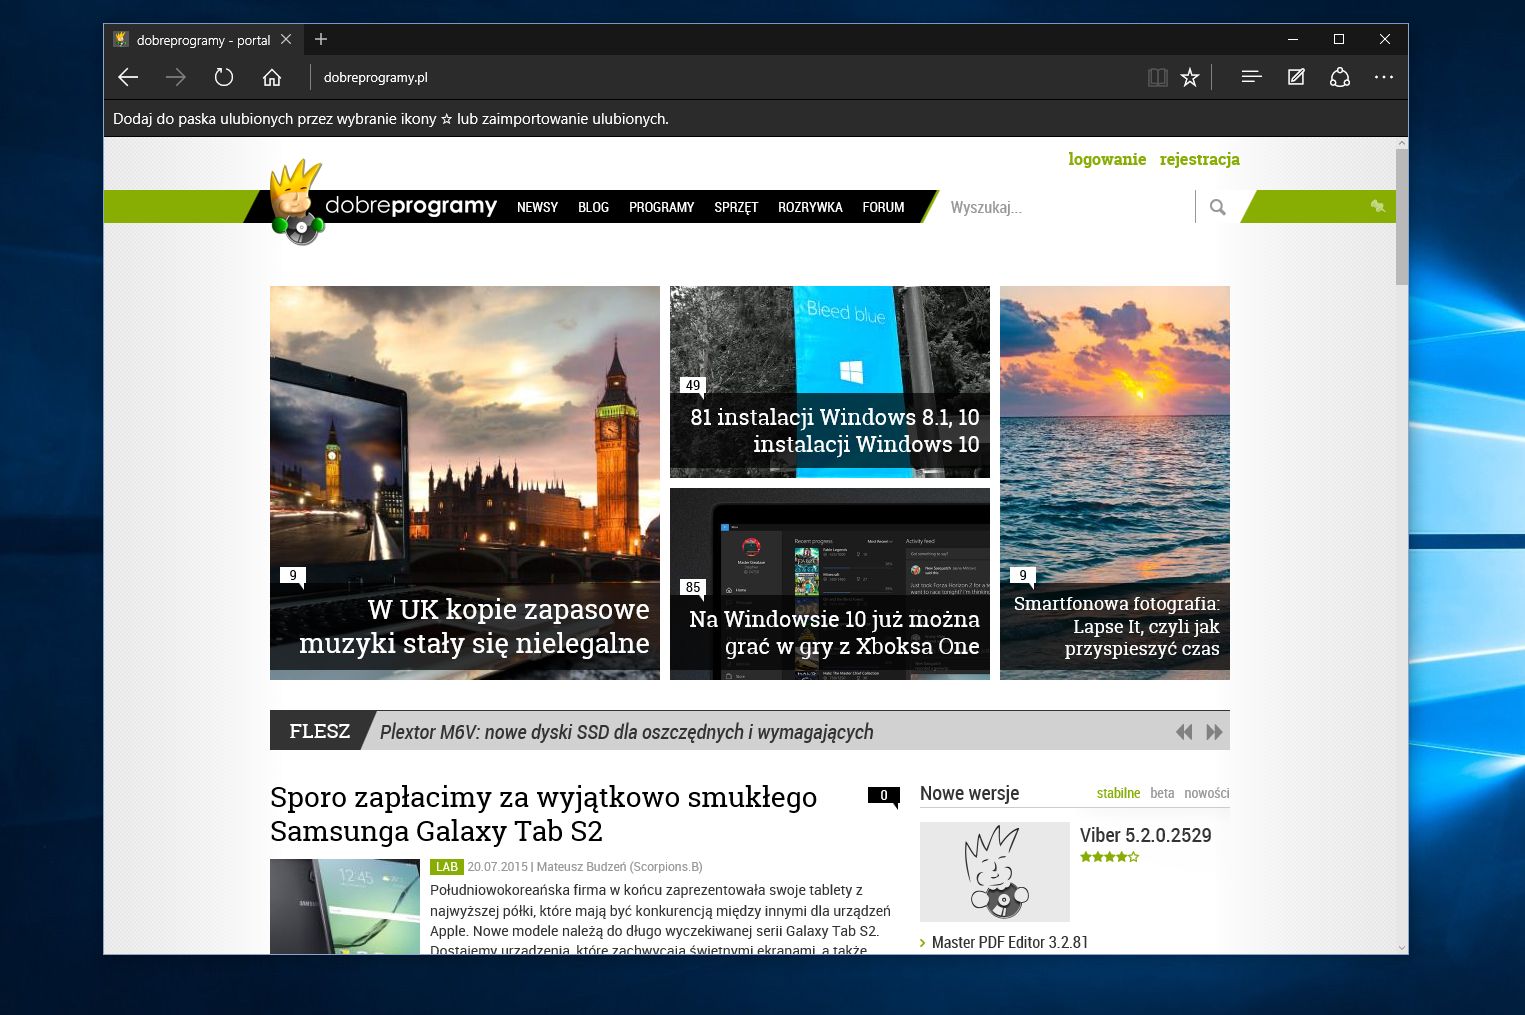Screen dimensions: 1525x1015
Task: Open the BLOG menu item
Action: (x=593, y=207)
